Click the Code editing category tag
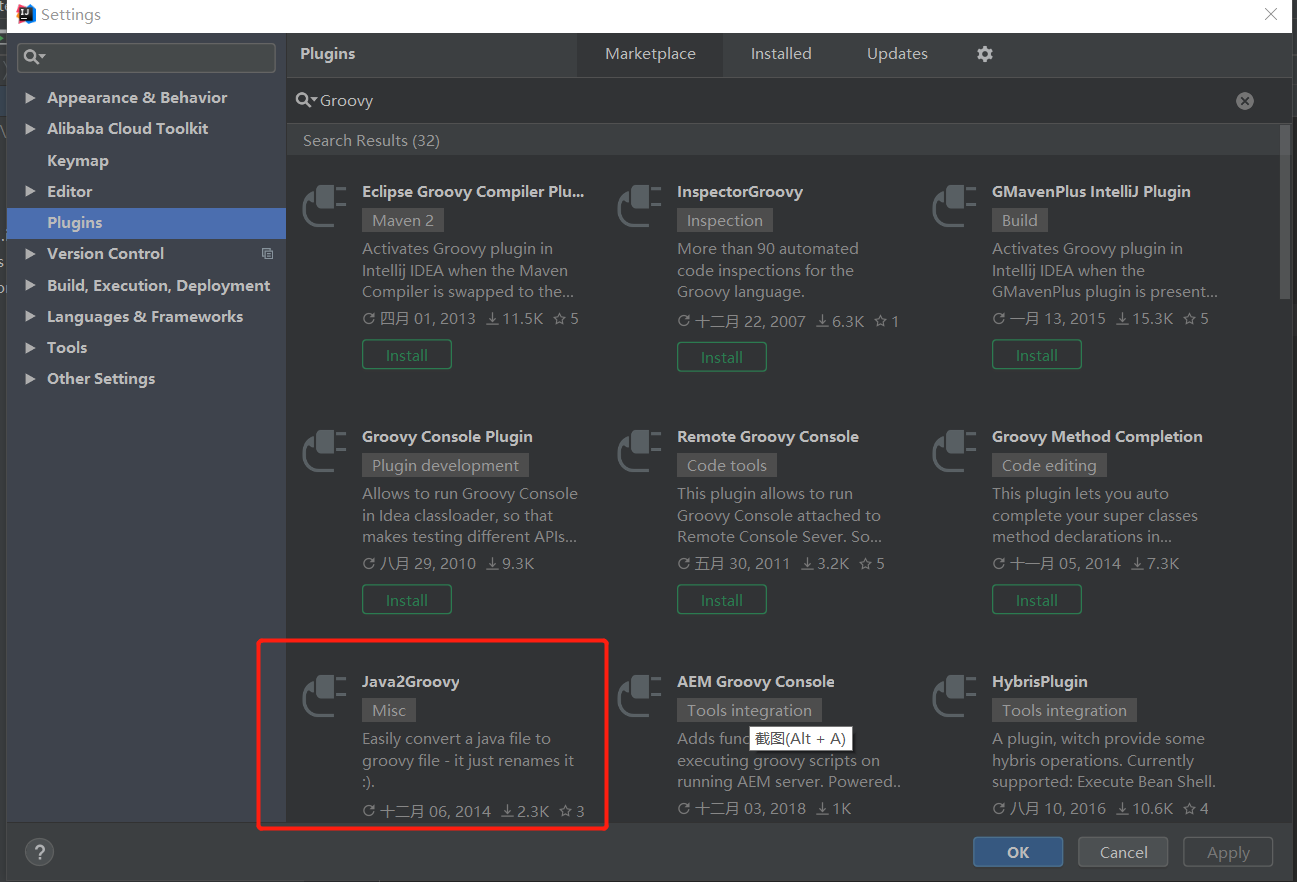The height and width of the screenshot is (882, 1297). [x=1049, y=465]
